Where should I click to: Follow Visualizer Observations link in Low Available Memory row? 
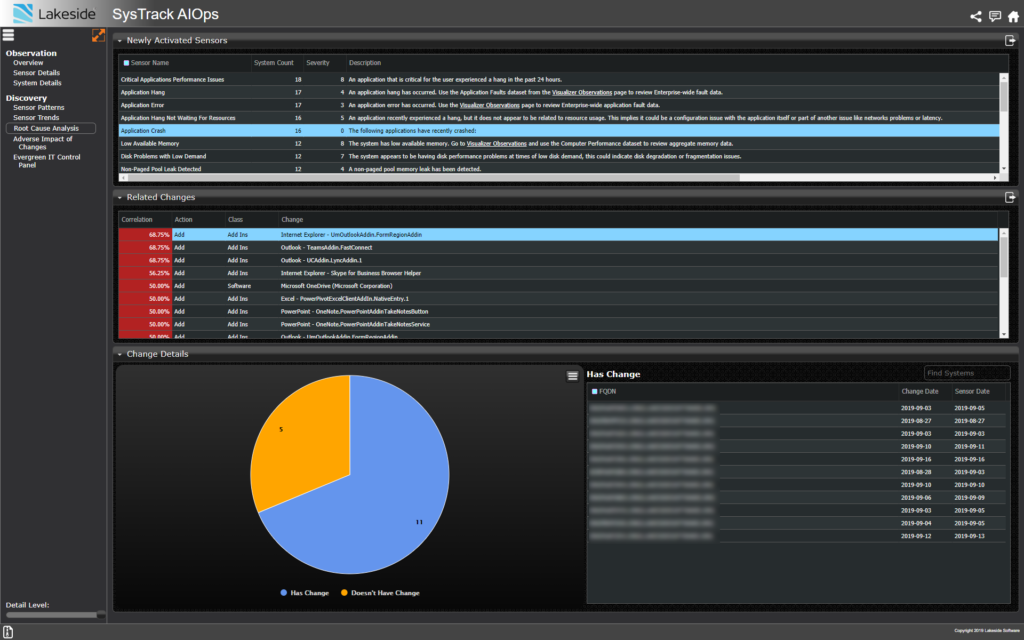click(x=496, y=144)
